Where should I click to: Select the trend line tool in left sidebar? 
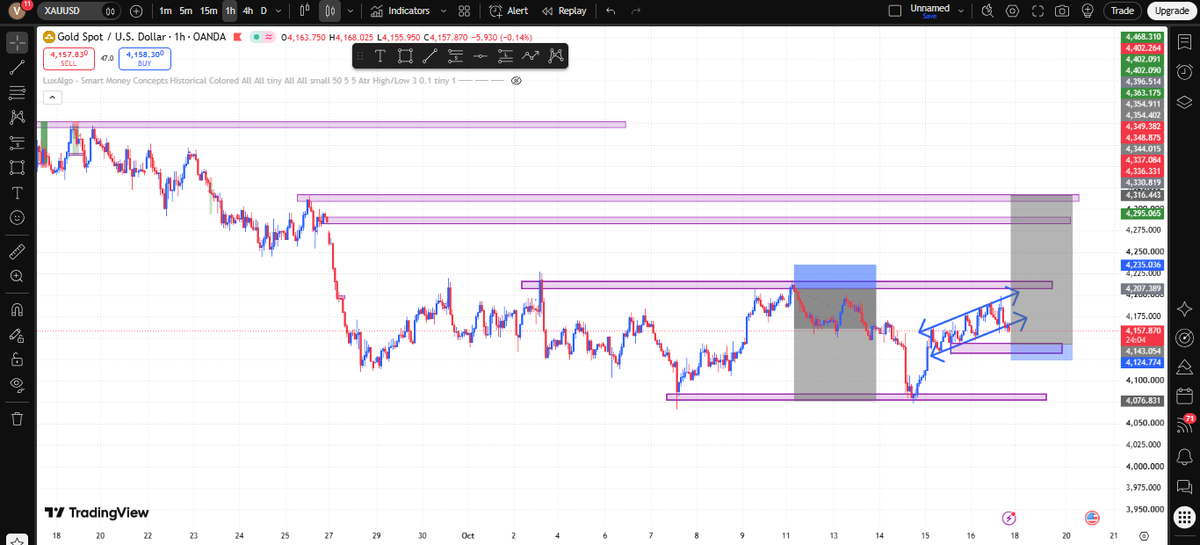pyautogui.click(x=17, y=68)
